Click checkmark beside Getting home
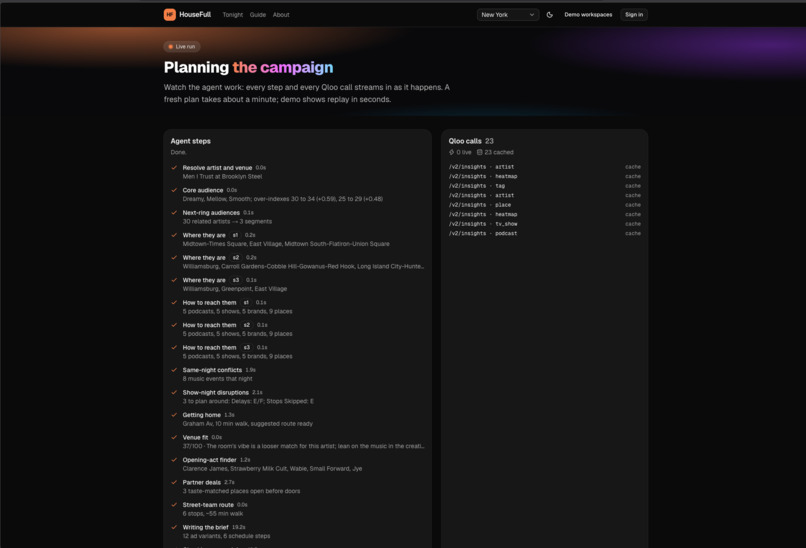This screenshot has height=548, width=806. pyautogui.click(x=174, y=415)
